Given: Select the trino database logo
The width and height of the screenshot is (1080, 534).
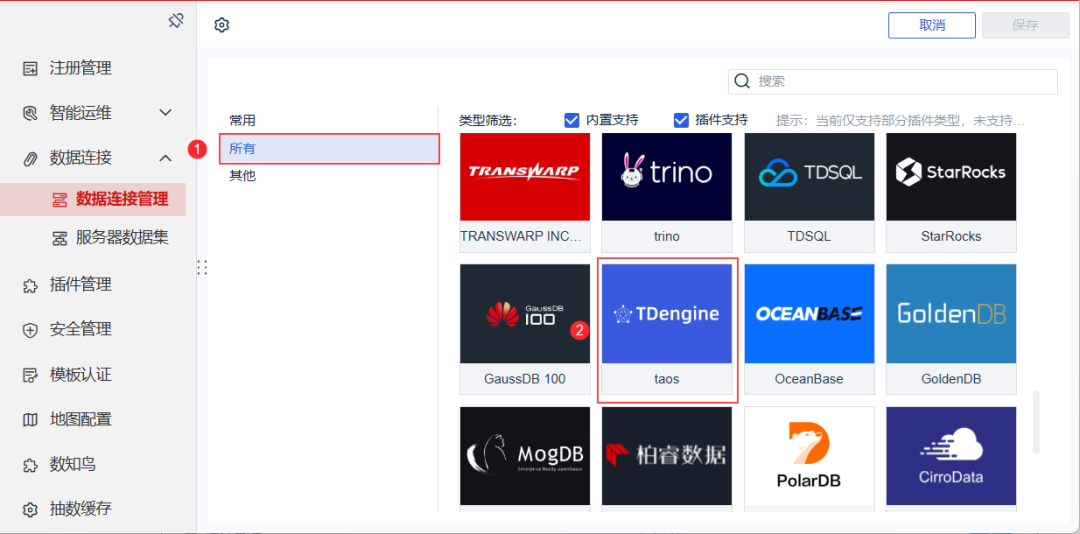Looking at the screenshot, I should (x=667, y=177).
